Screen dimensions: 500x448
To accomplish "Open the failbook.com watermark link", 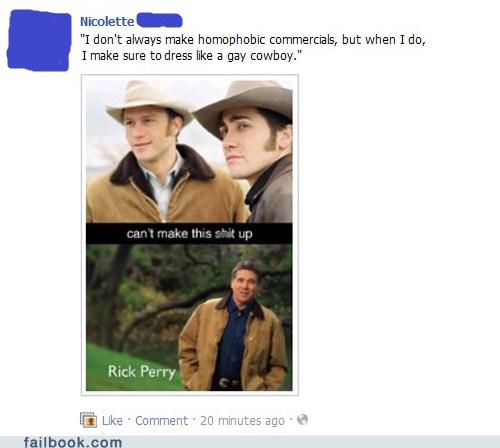I will pos(73,442).
